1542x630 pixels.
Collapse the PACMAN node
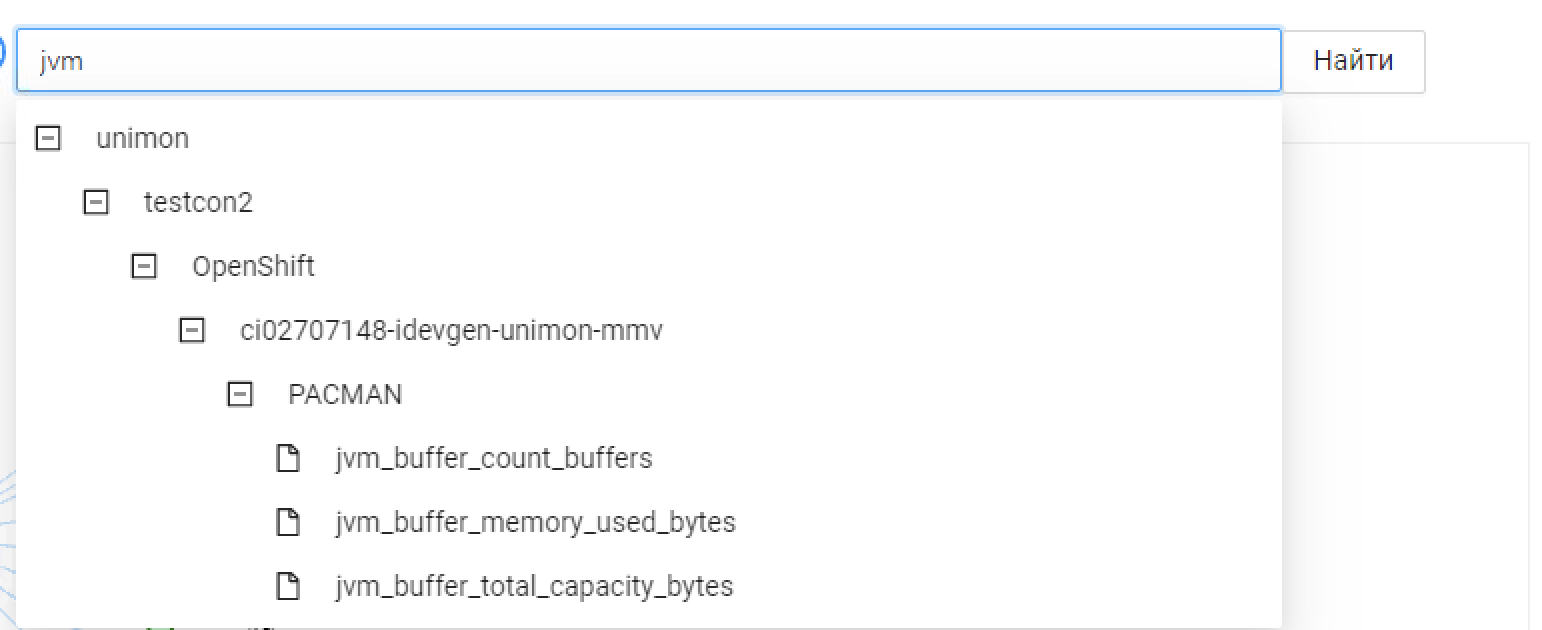click(x=240, y=394)
